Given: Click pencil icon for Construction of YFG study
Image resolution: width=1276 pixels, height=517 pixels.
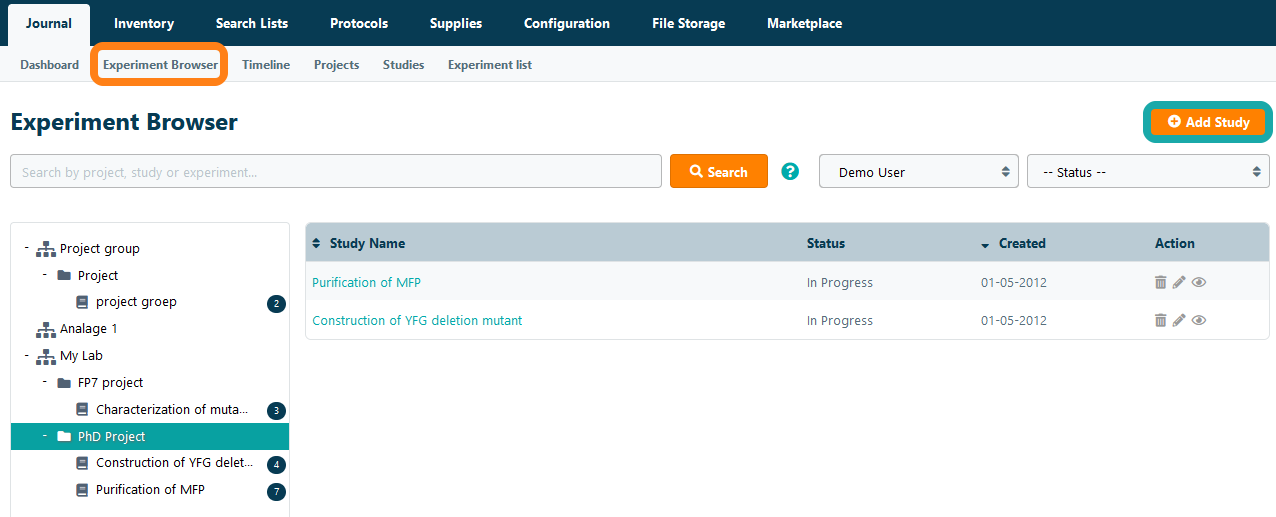Looking at the screenshot, I should pos(1179,321).
